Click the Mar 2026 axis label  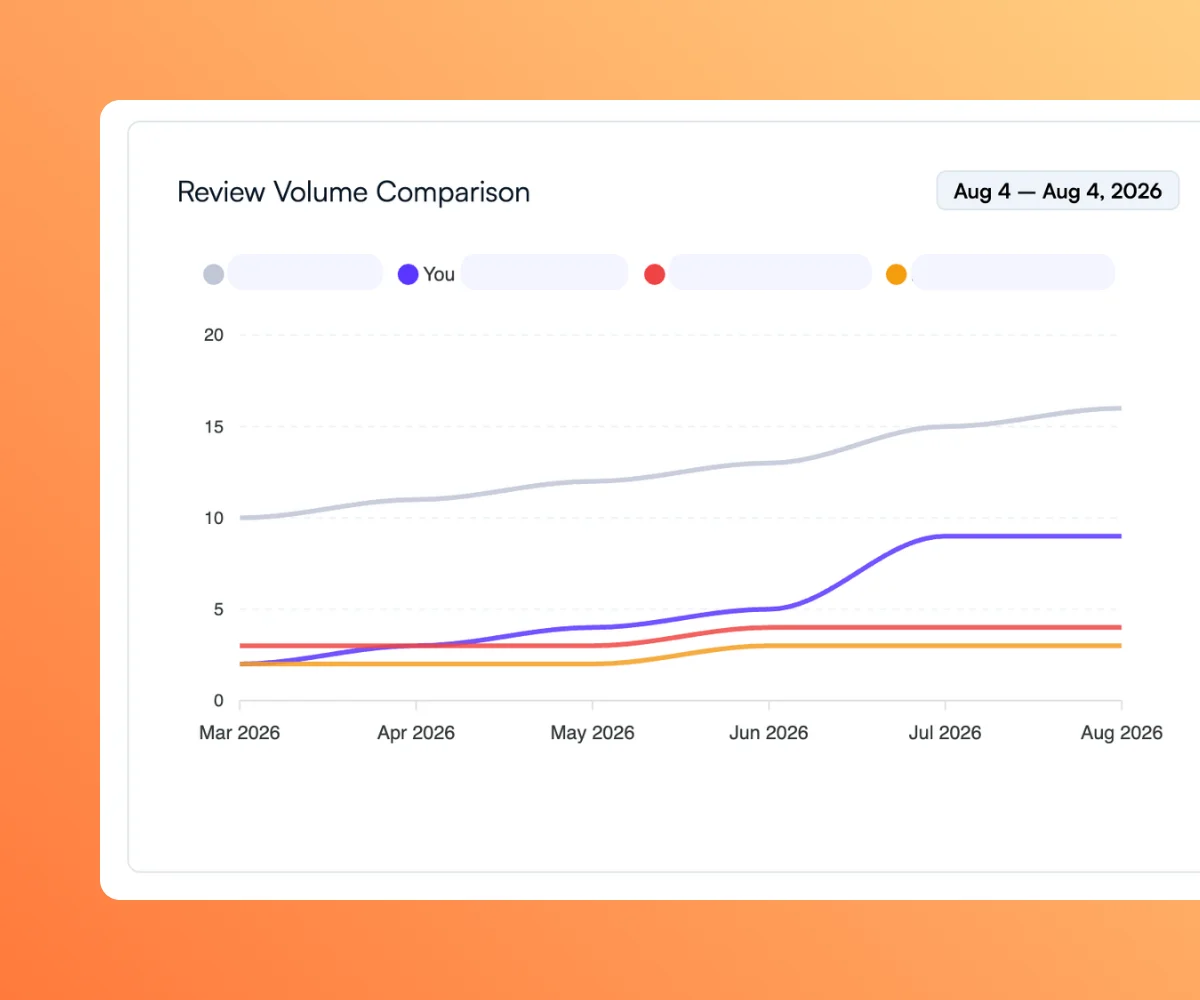click(240, 733)
